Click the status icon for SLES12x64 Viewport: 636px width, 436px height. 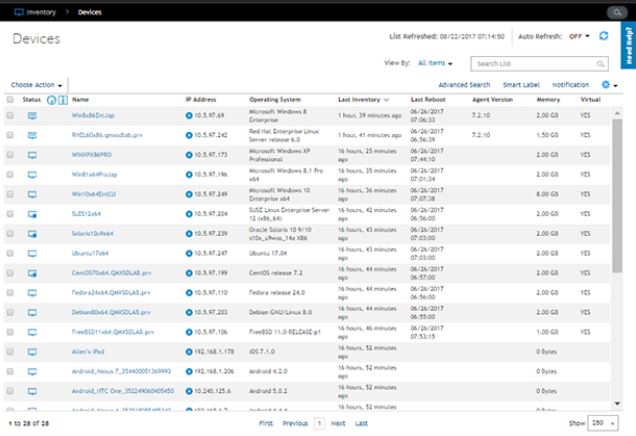(32, 214)
